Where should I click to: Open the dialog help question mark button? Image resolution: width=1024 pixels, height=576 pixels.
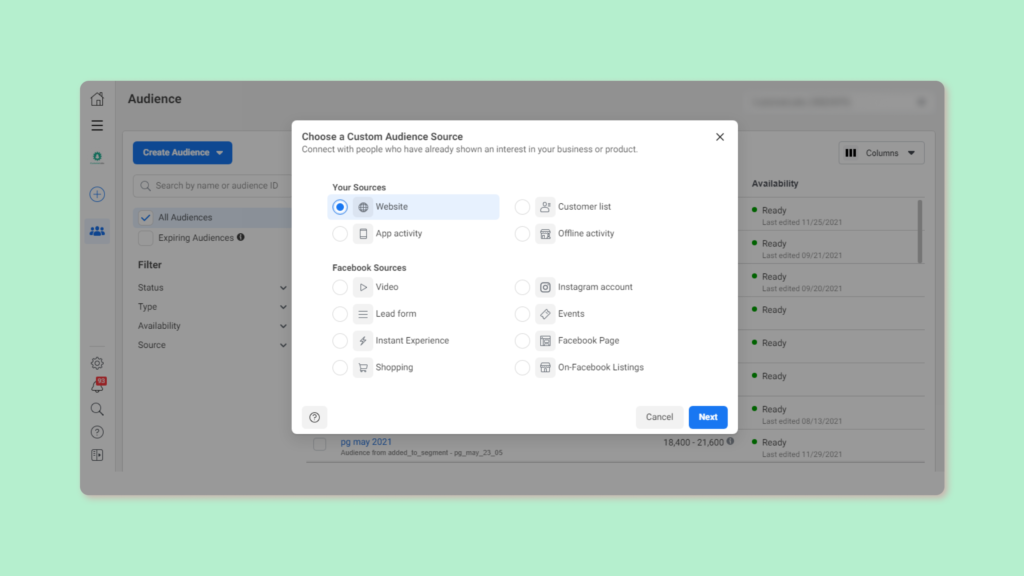[315, 417]
